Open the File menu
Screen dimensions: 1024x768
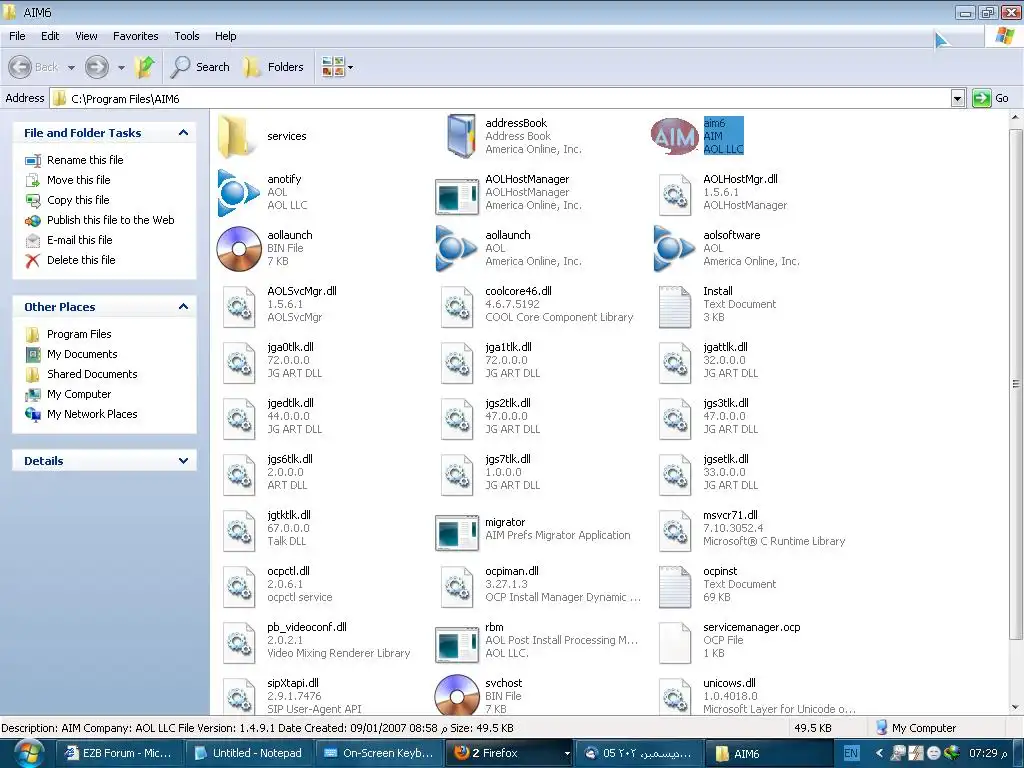[x=17, y=36]
